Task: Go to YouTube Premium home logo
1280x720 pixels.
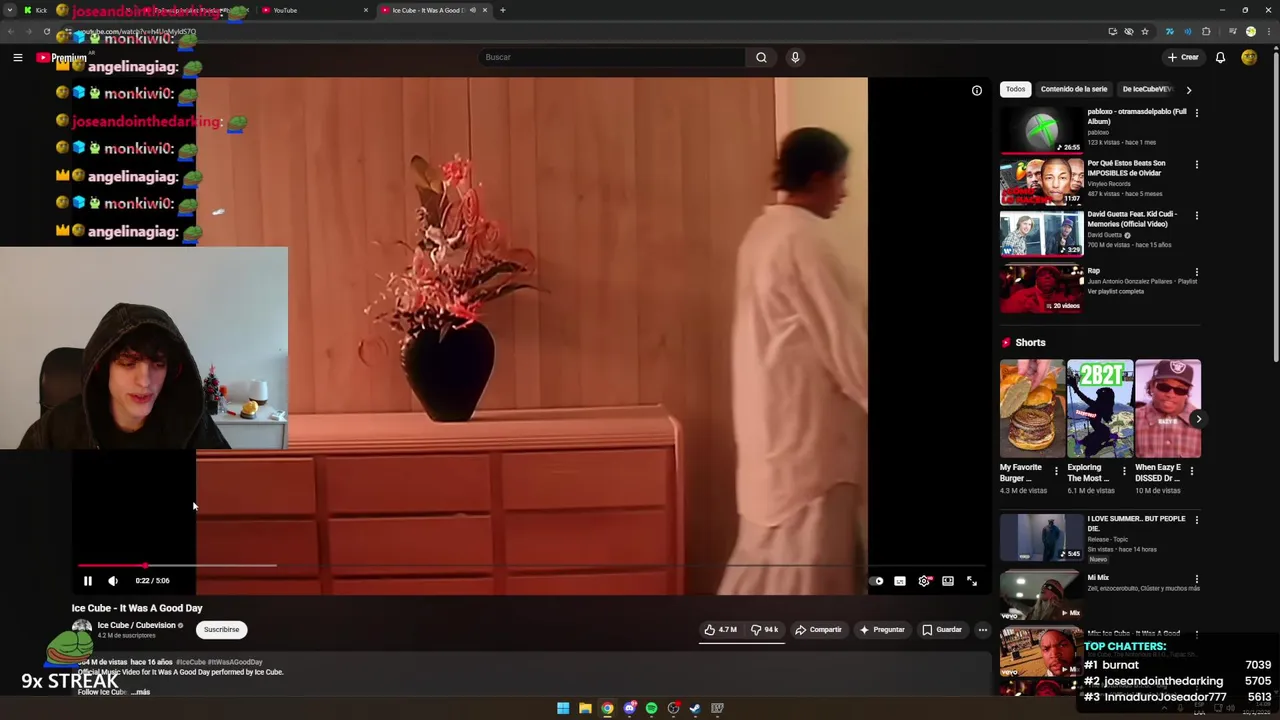Action: click(62, 58)
